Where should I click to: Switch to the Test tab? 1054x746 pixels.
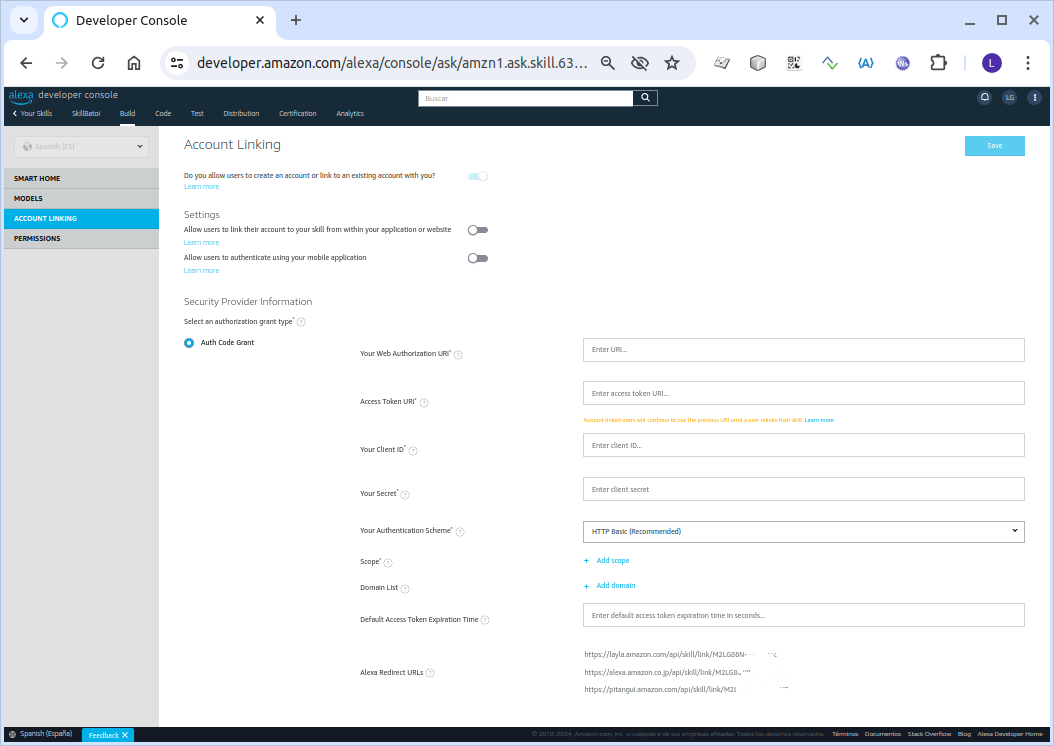point(197,114)
